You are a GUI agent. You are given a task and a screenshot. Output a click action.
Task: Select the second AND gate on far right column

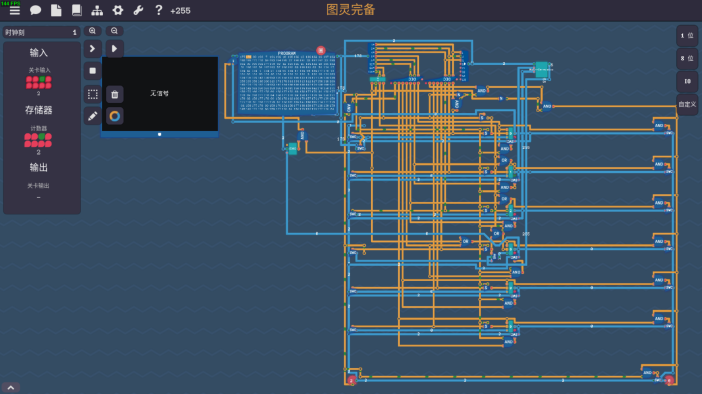659,164
